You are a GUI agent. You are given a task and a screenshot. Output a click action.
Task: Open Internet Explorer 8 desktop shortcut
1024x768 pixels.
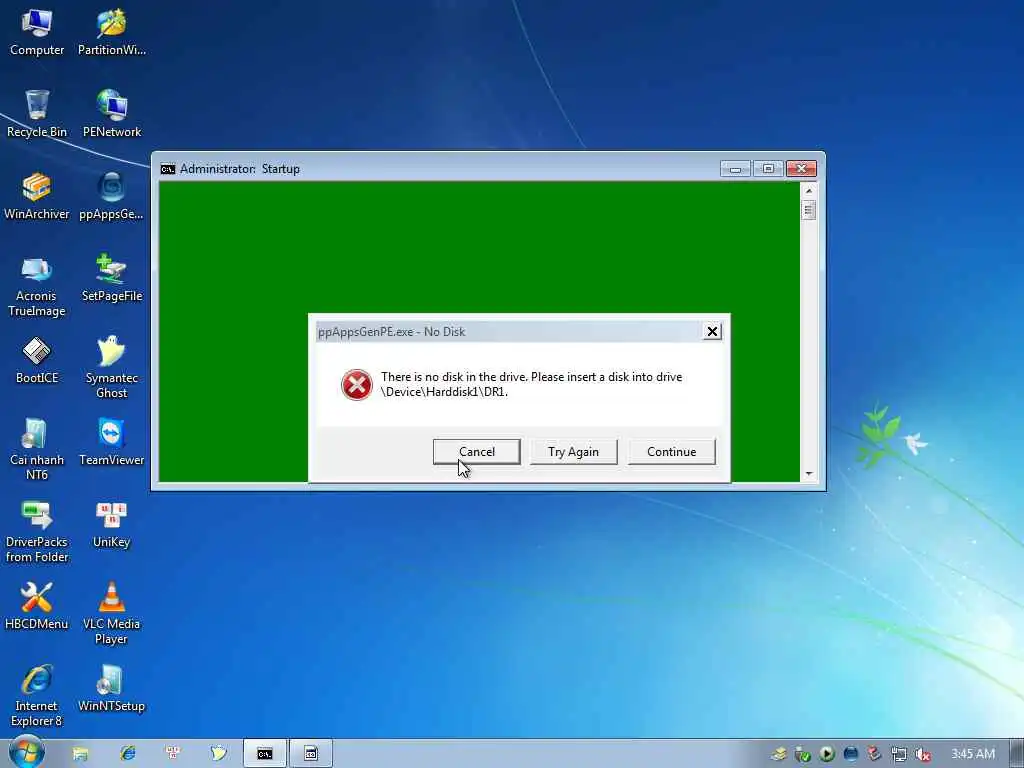pos(37,696)
